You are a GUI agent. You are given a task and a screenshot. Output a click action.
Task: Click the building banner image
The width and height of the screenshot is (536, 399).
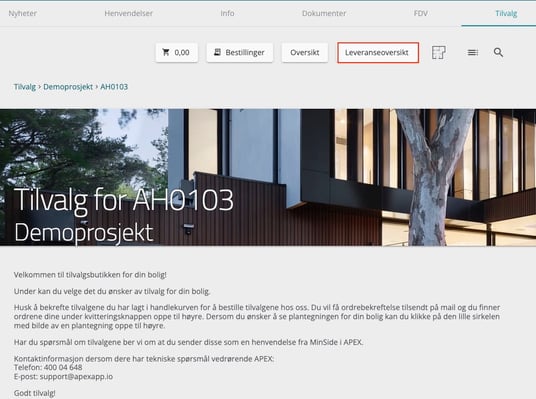click(x=268, y=177)
